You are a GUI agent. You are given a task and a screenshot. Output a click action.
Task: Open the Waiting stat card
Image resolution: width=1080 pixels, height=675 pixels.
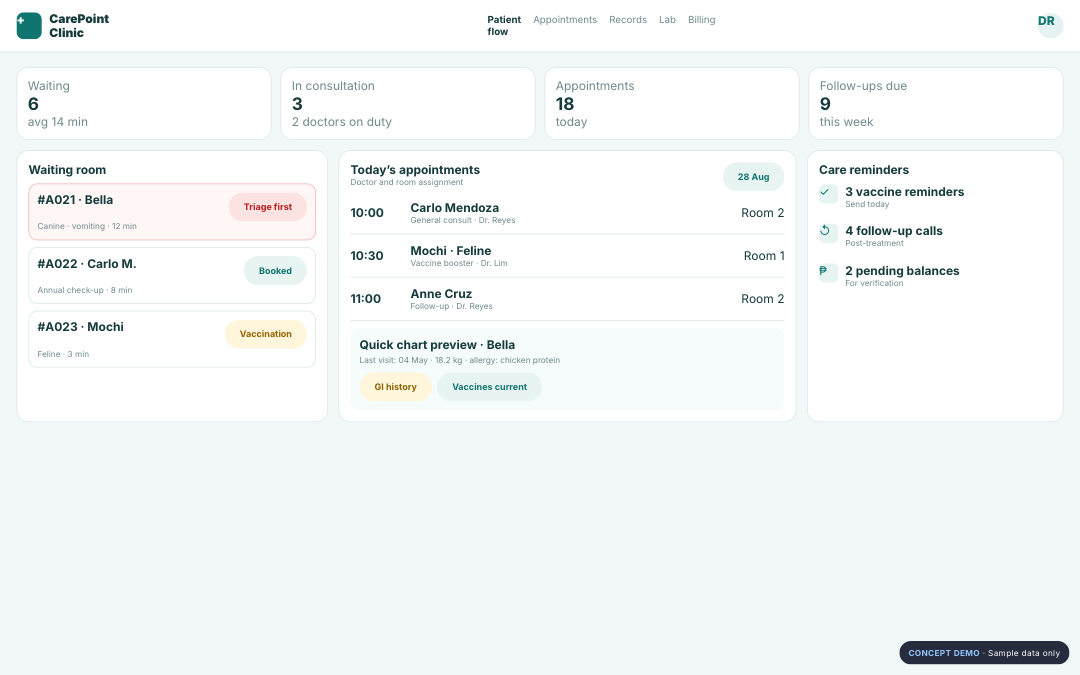pos(144,103)
